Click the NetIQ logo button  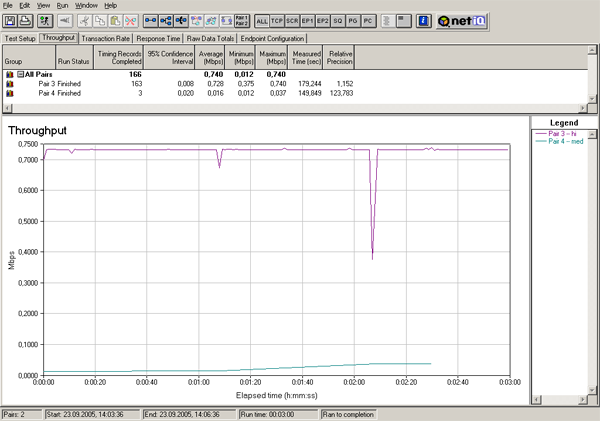(x=462, y=21)
